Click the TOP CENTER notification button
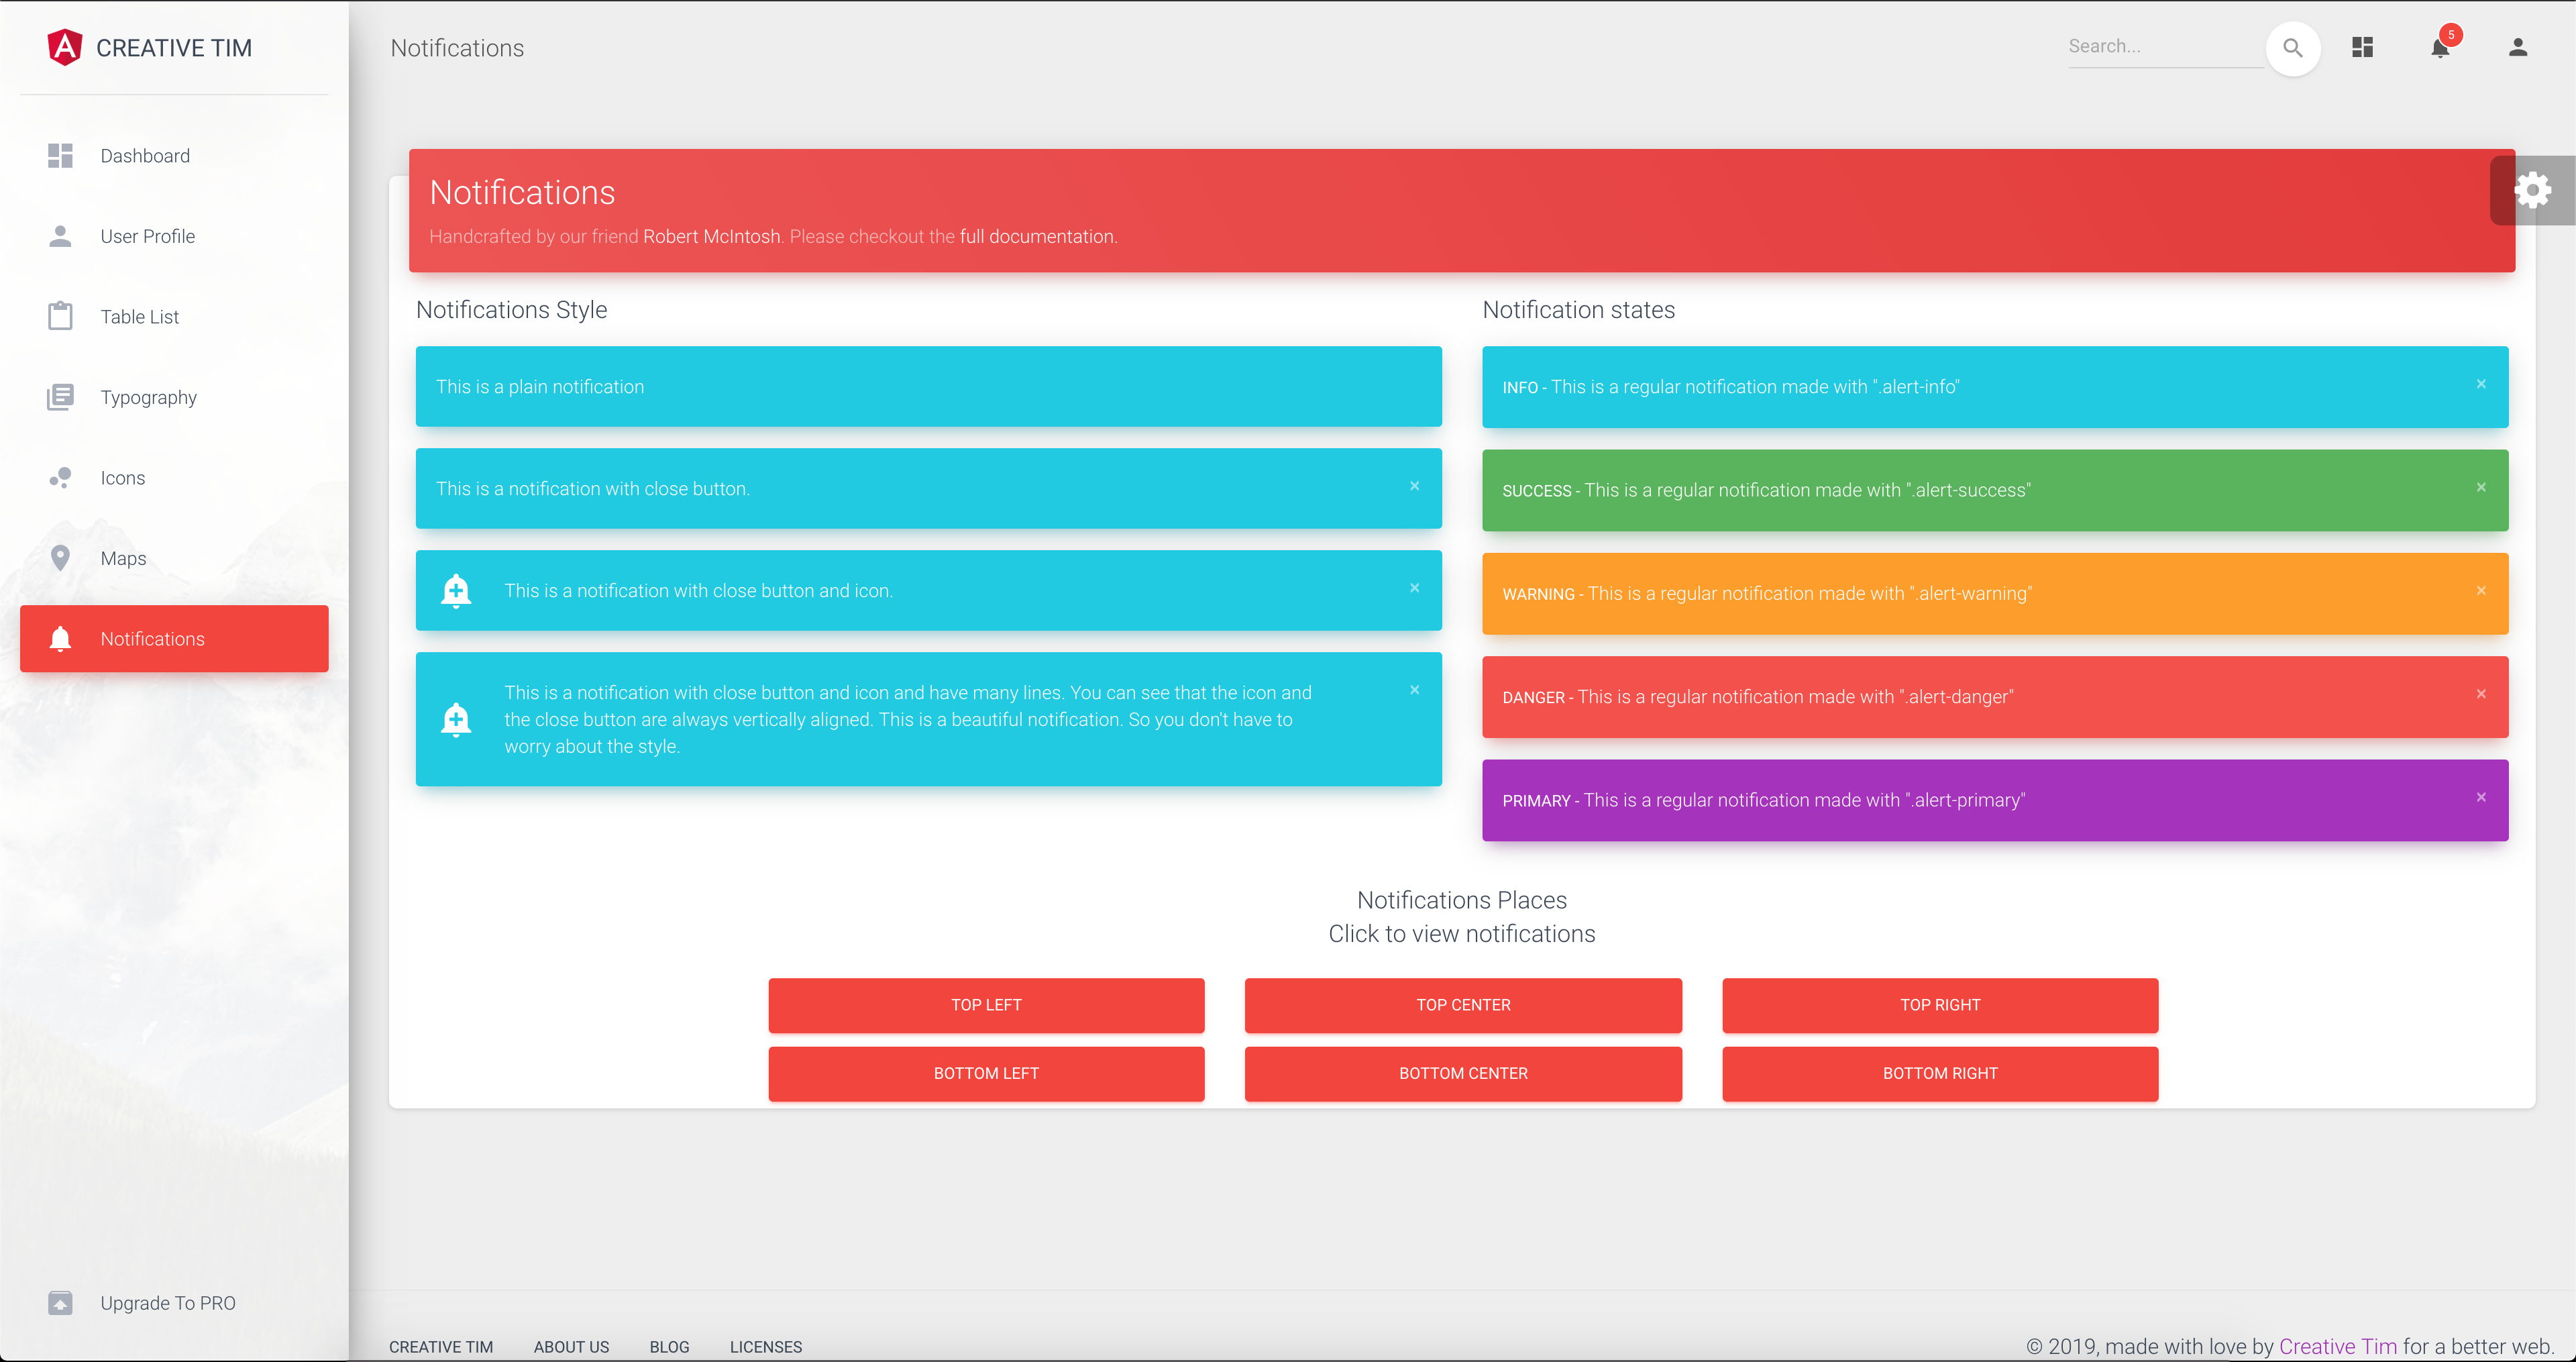 1462,1005
